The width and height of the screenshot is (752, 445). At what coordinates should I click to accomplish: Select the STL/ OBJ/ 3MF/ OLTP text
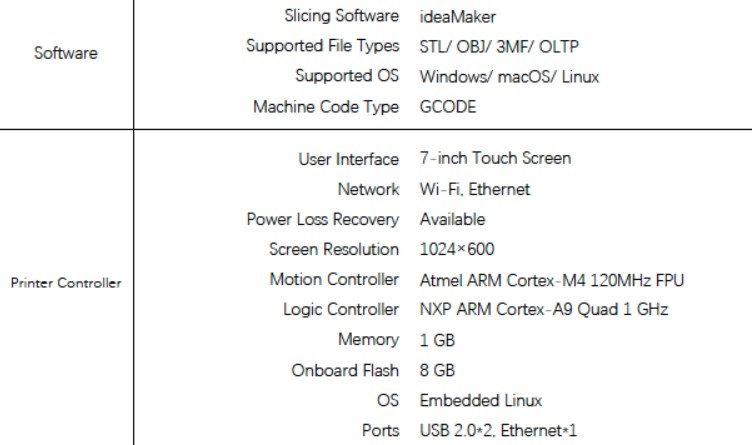point(499,47)
